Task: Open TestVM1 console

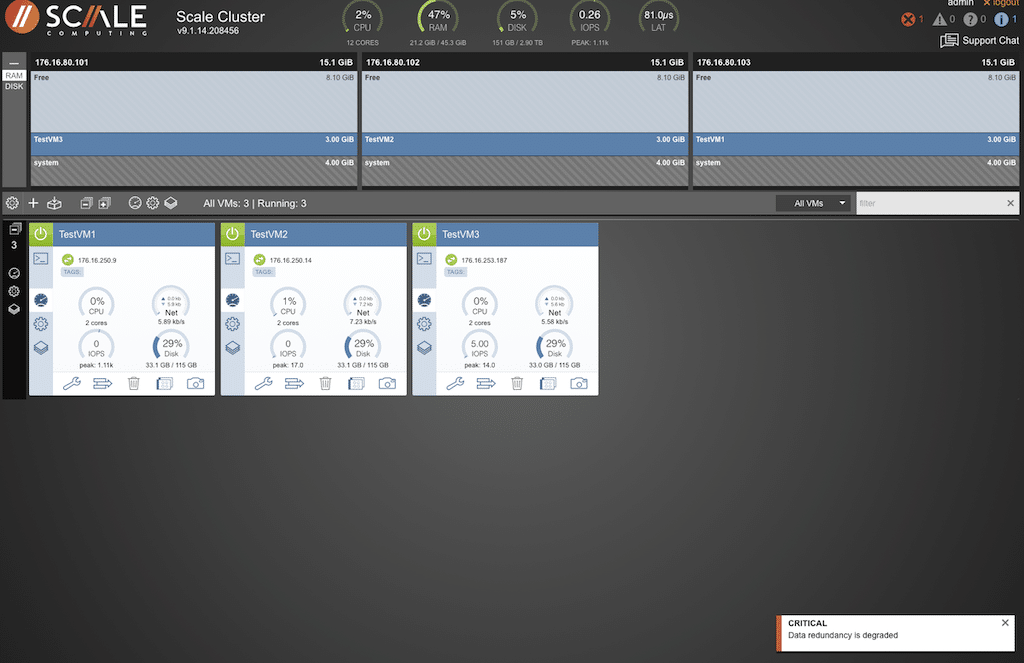Action: click(41, 259)
